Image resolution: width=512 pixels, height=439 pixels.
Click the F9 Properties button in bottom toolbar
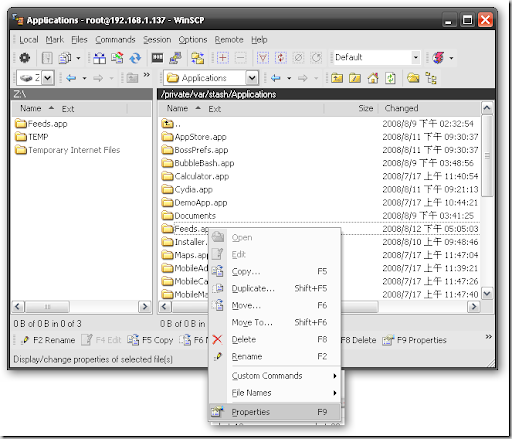pos(414,340)
